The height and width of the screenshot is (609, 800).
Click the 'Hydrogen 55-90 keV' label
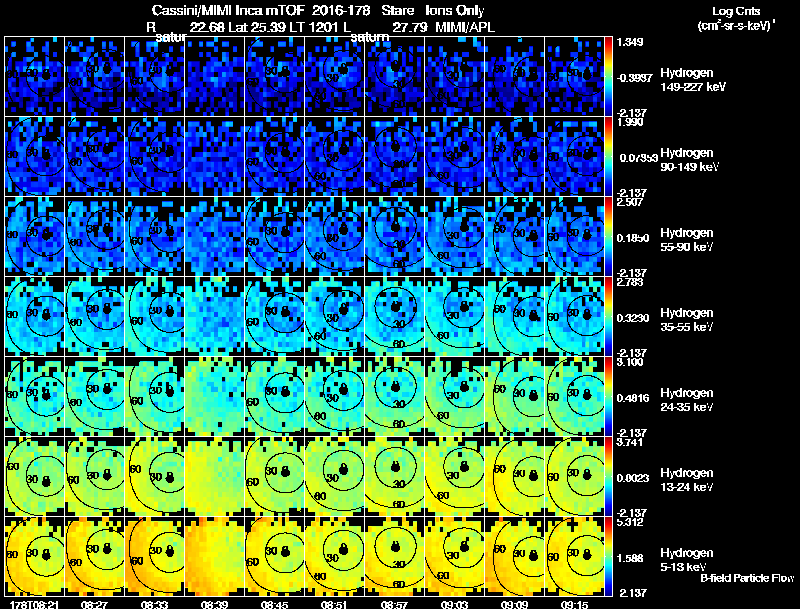(687, 240)
